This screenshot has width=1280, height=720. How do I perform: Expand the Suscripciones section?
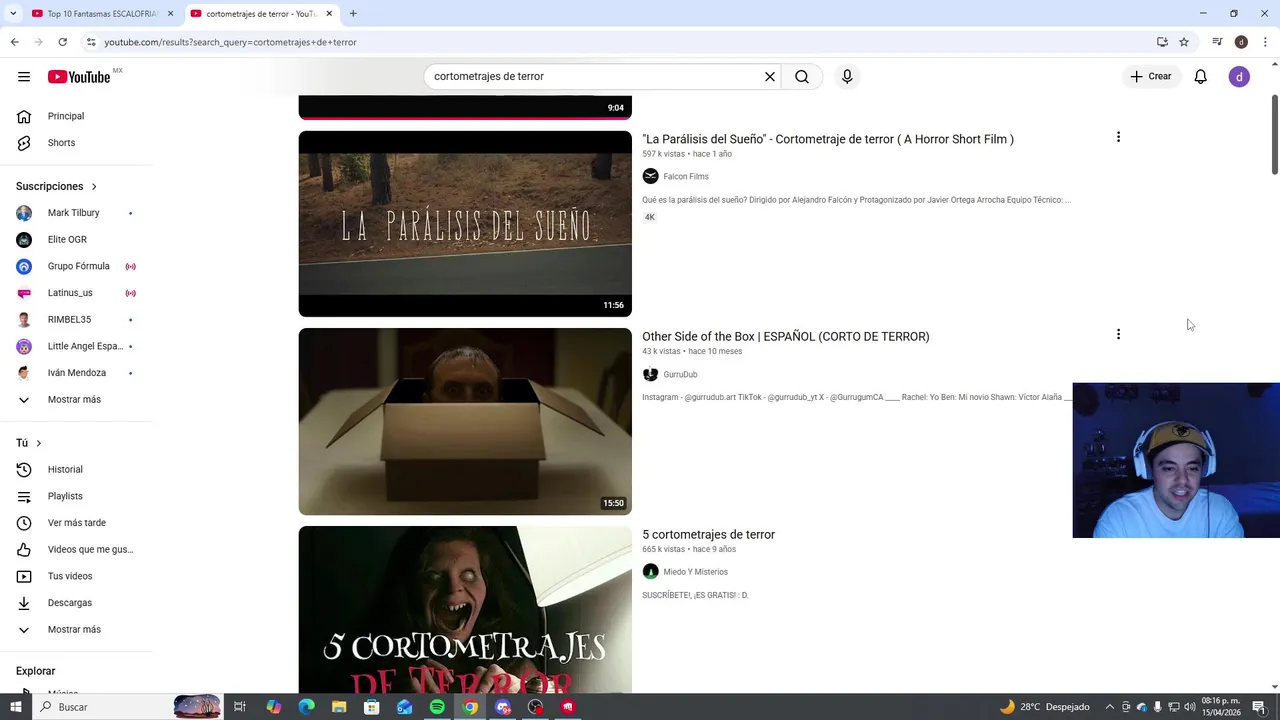(57, 186)
